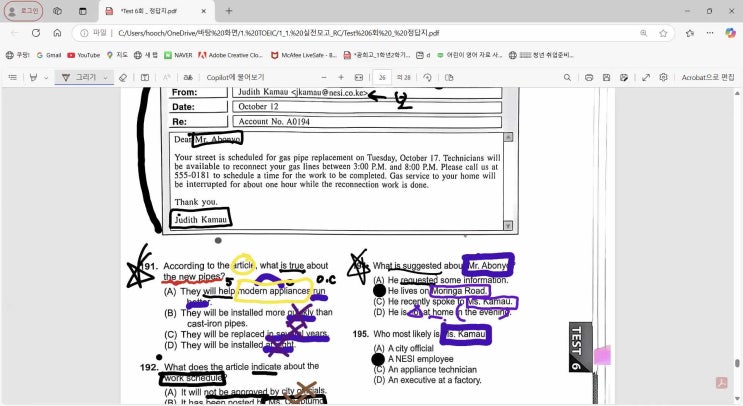Viewport: 743px width, 406px height.
Task: Print the PDF with printer icon
Action: click(x=589, y=77)
